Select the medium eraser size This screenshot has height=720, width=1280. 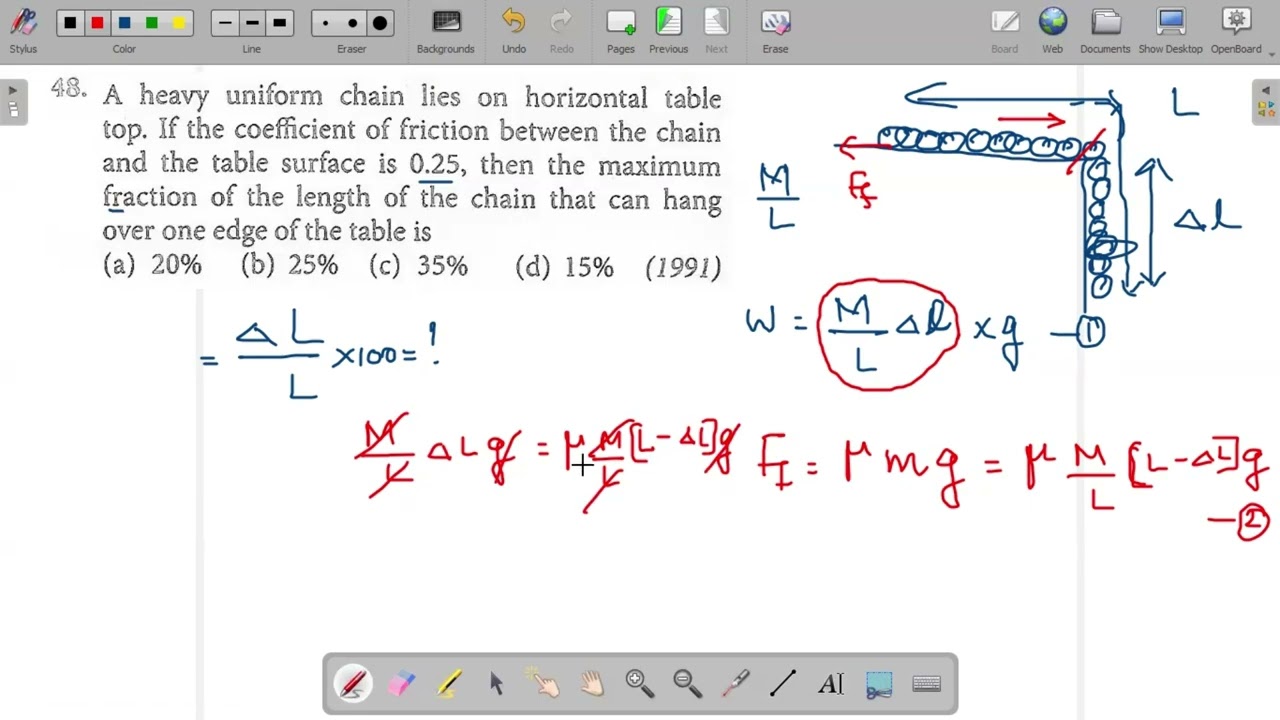[352, 23]
